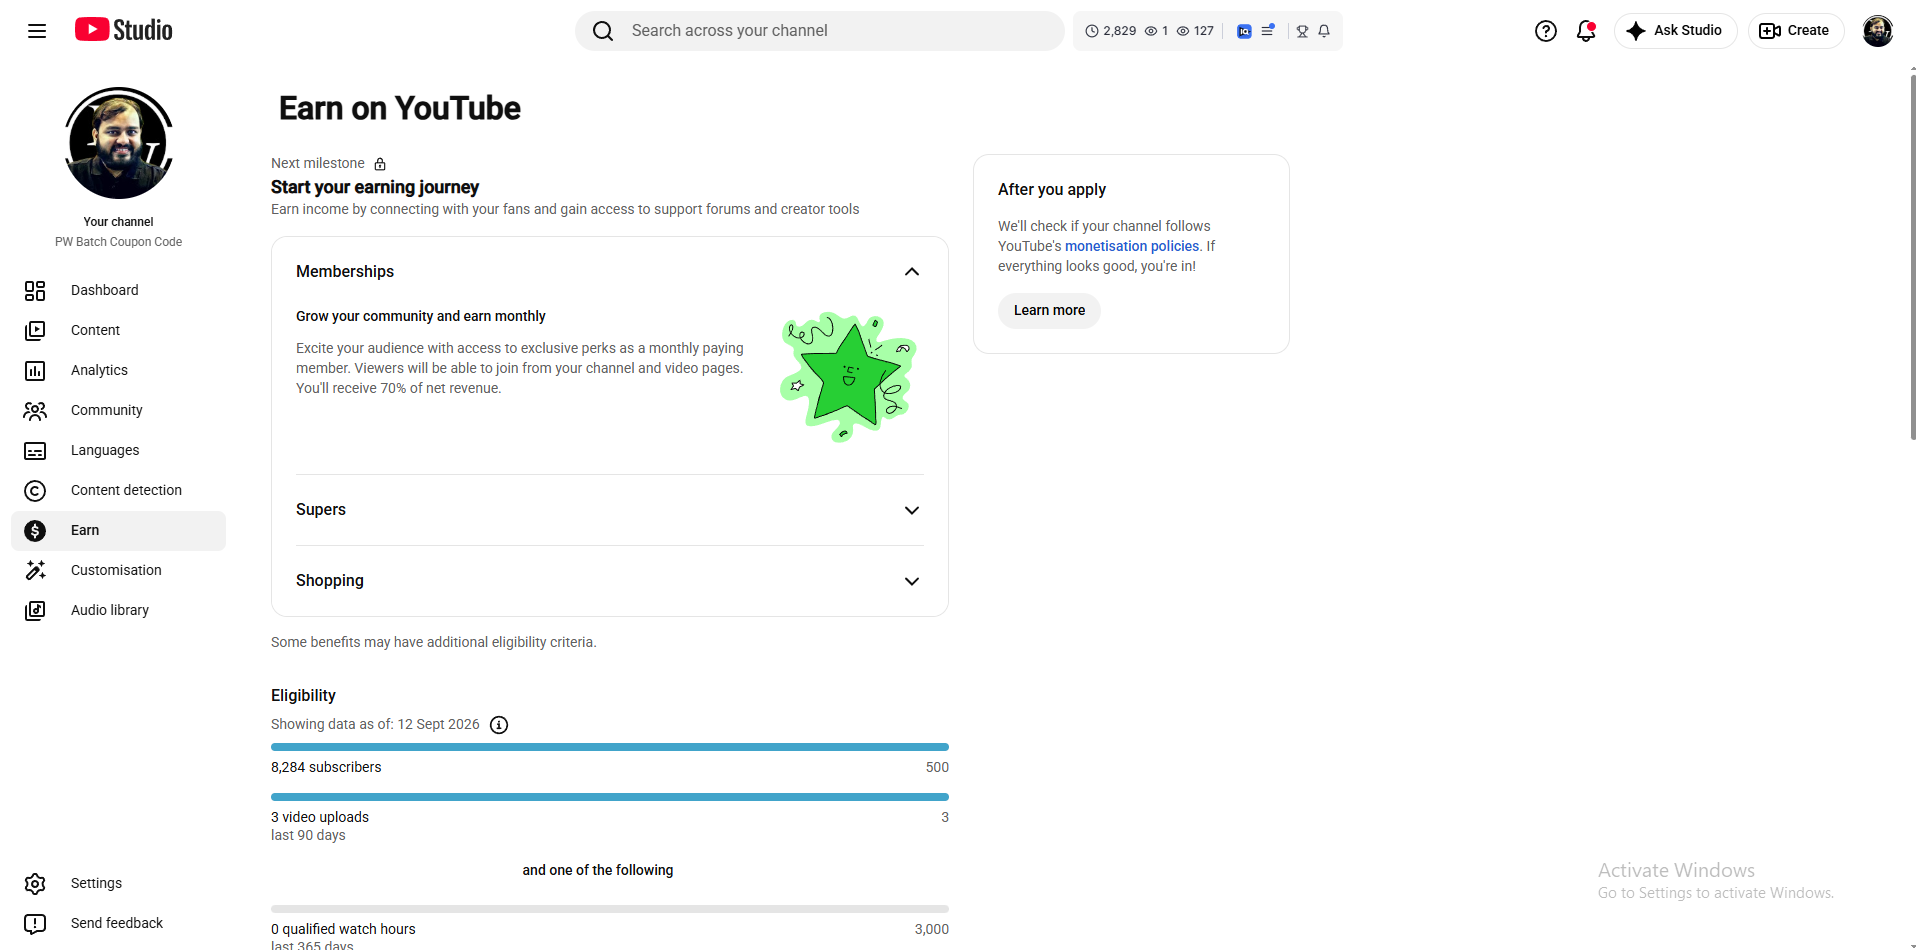1916x950 pixels.
Task: Open Content detection in sidebar
Action: [x=118, y=490]
